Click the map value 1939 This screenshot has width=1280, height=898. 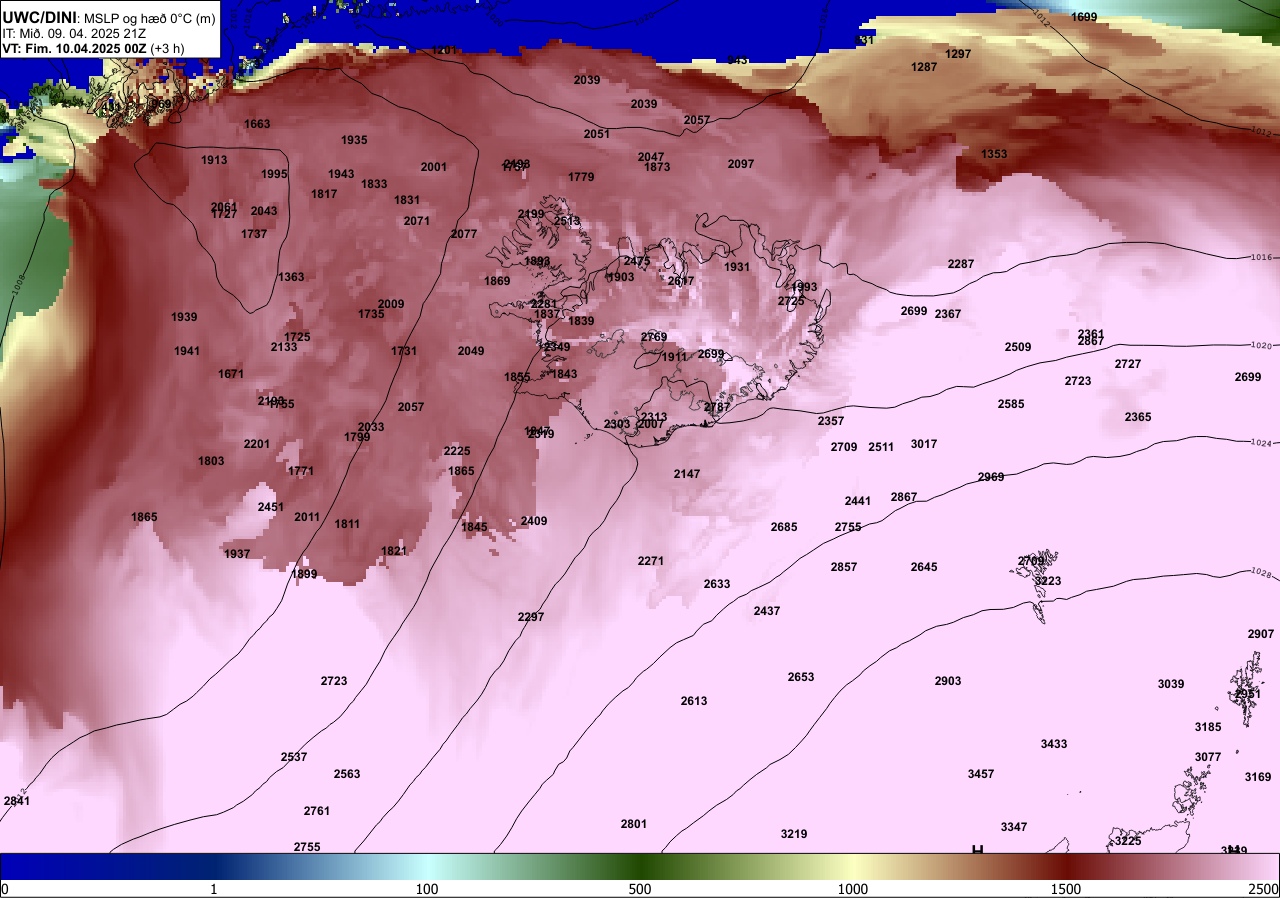click(x=184, y=317)
